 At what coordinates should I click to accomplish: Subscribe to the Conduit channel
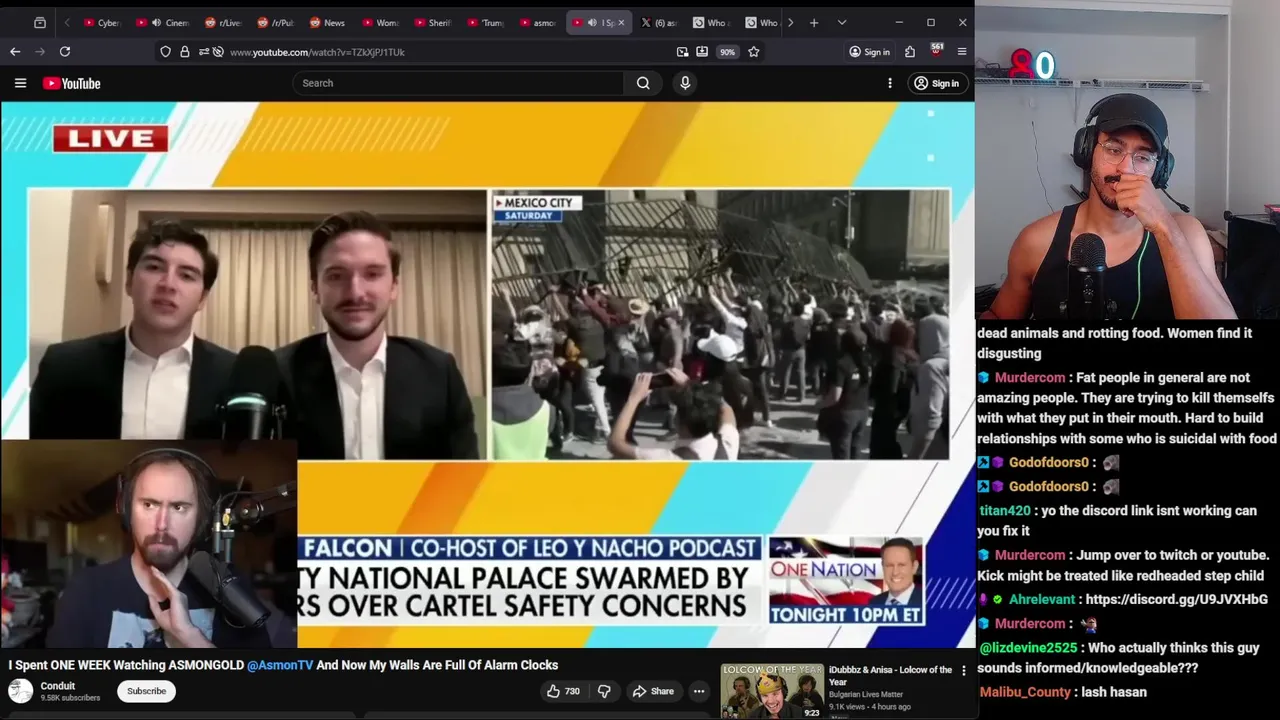coord(146,691)
